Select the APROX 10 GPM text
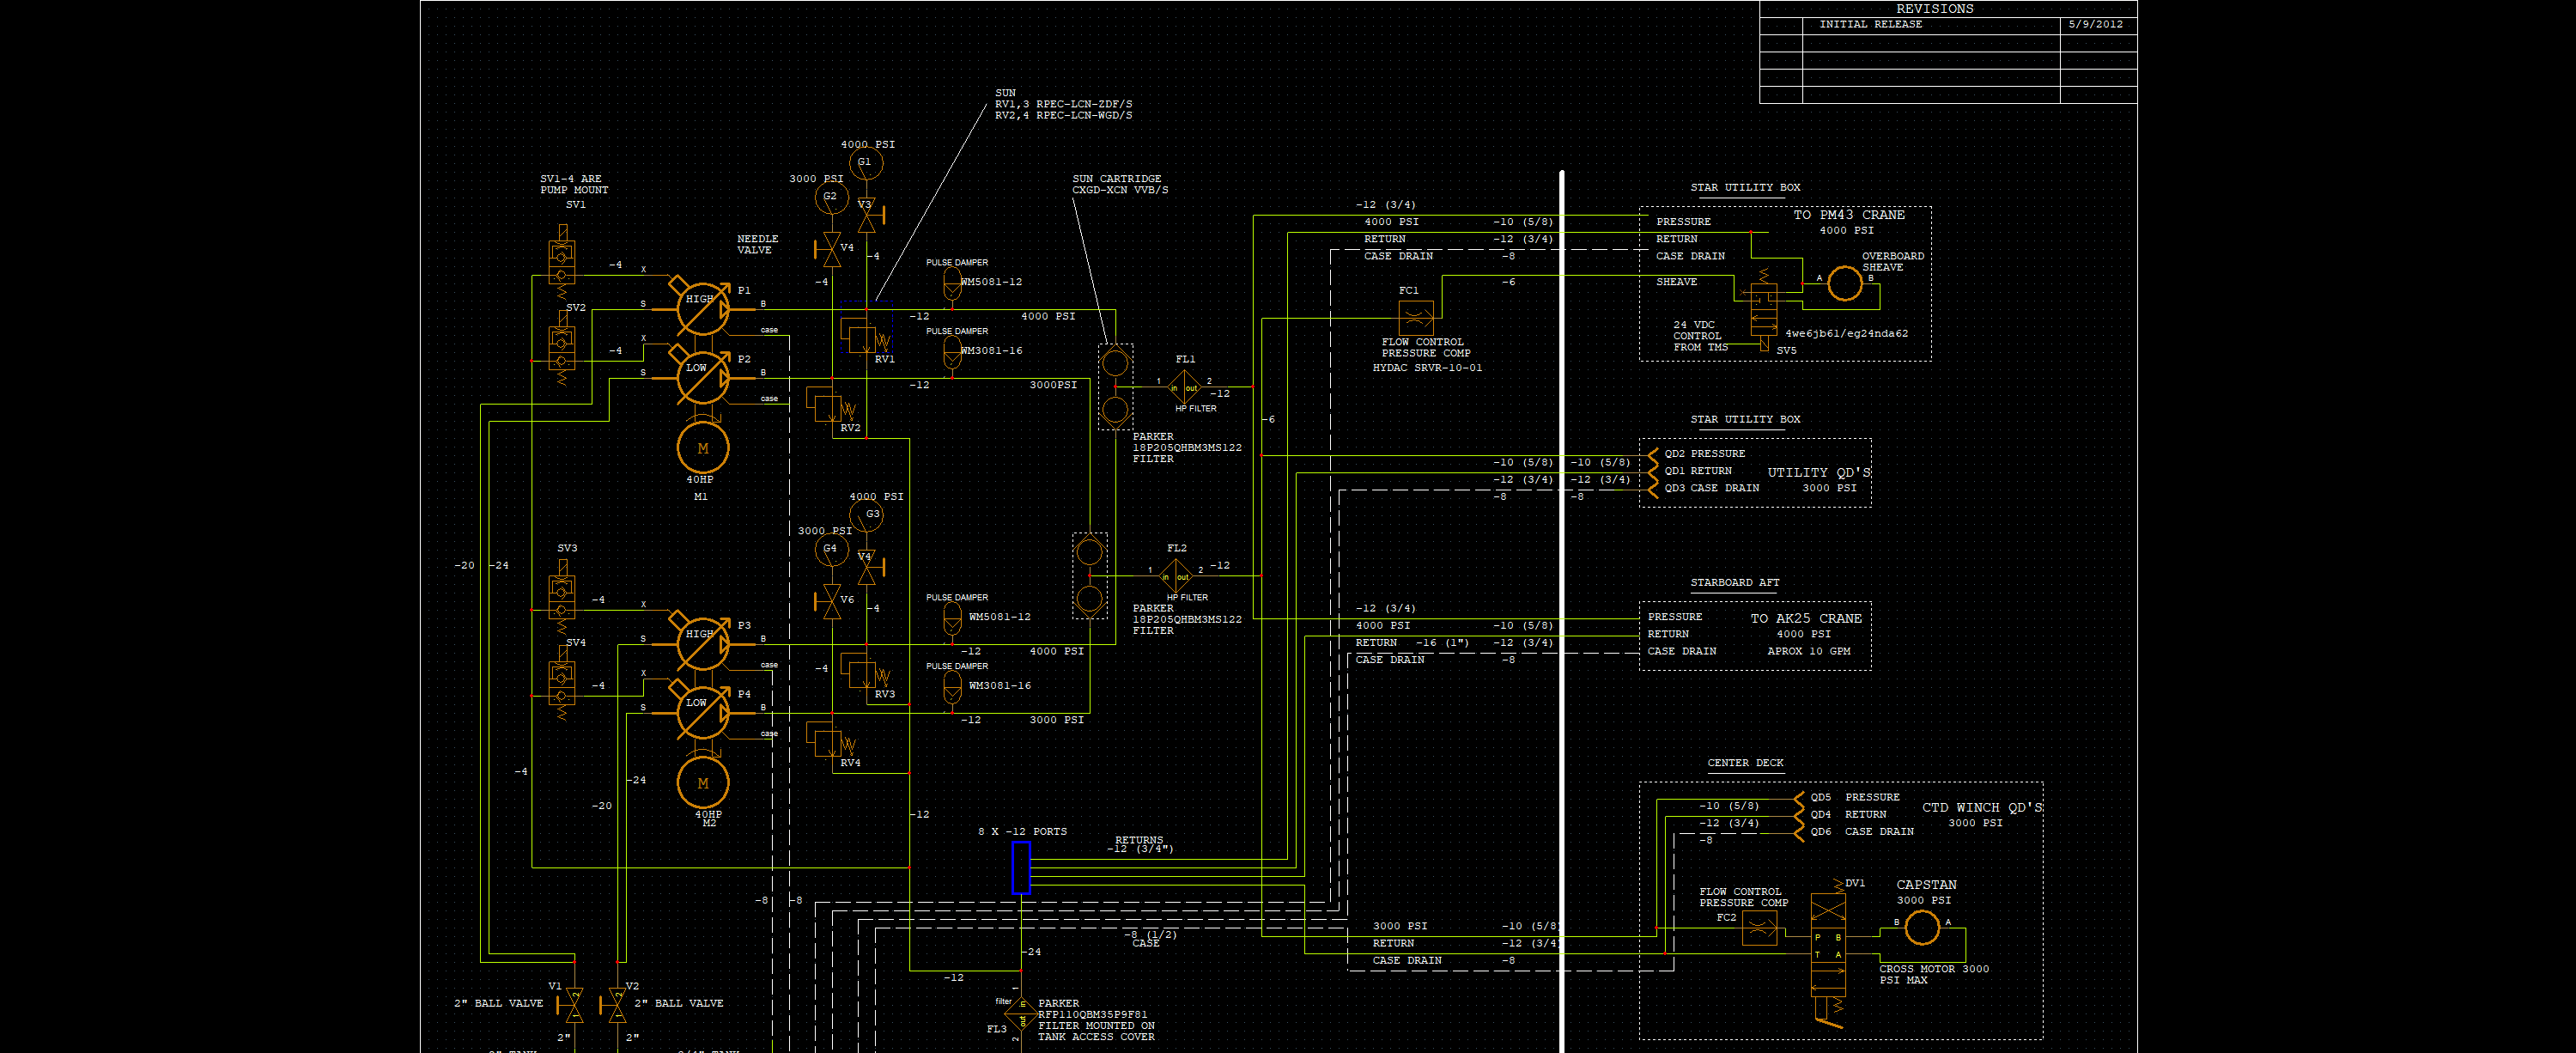 click(x=1808, y=651)
